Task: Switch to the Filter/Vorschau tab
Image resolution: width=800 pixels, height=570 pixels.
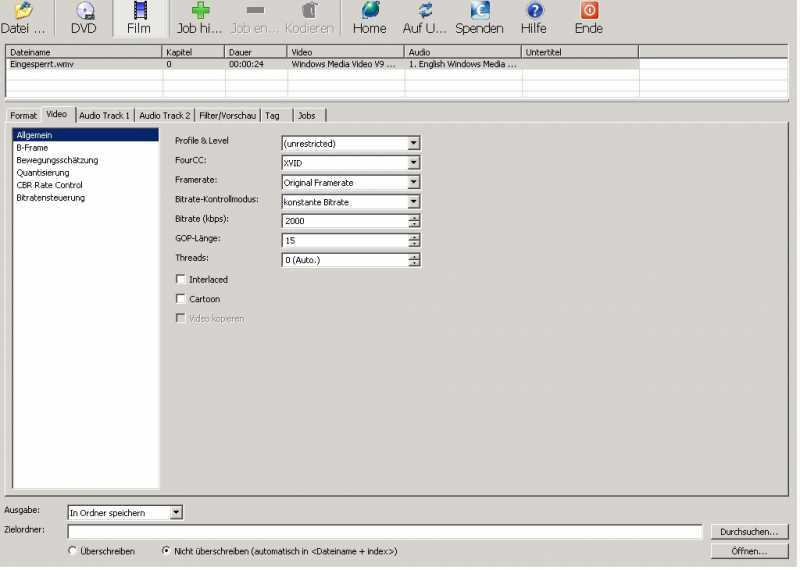Action: pos(227,116)
